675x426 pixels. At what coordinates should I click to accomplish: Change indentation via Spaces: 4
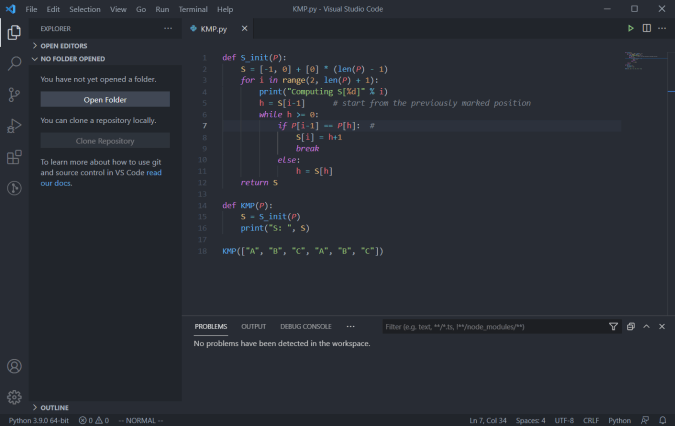tap(530, 420)
